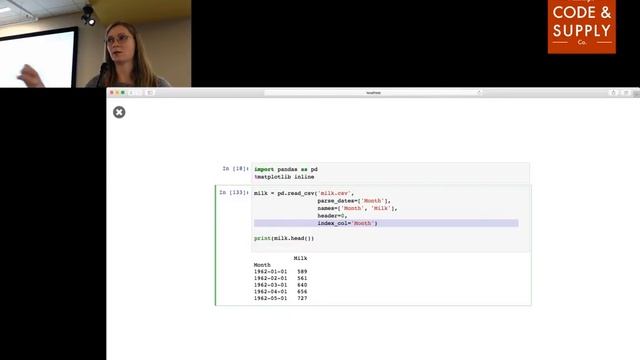
Task: Click output row 1962-04-01 656
Action: pos(280,292)
